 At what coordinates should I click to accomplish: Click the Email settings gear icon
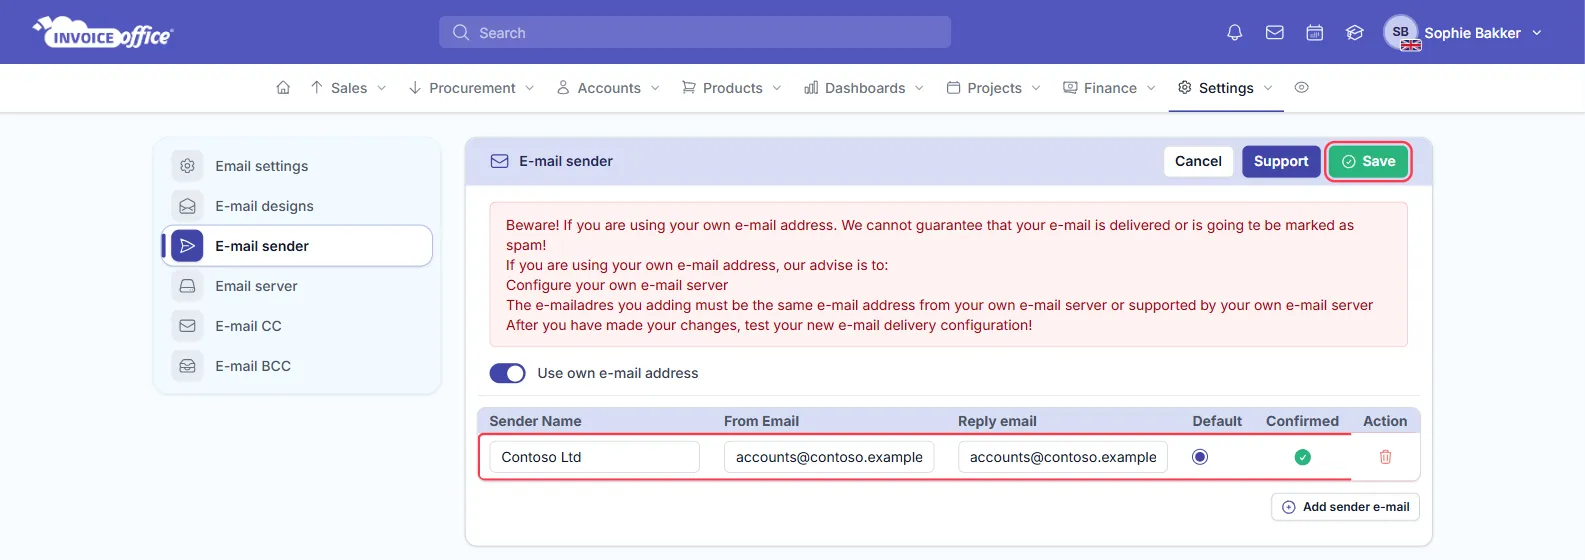point(187,166)
